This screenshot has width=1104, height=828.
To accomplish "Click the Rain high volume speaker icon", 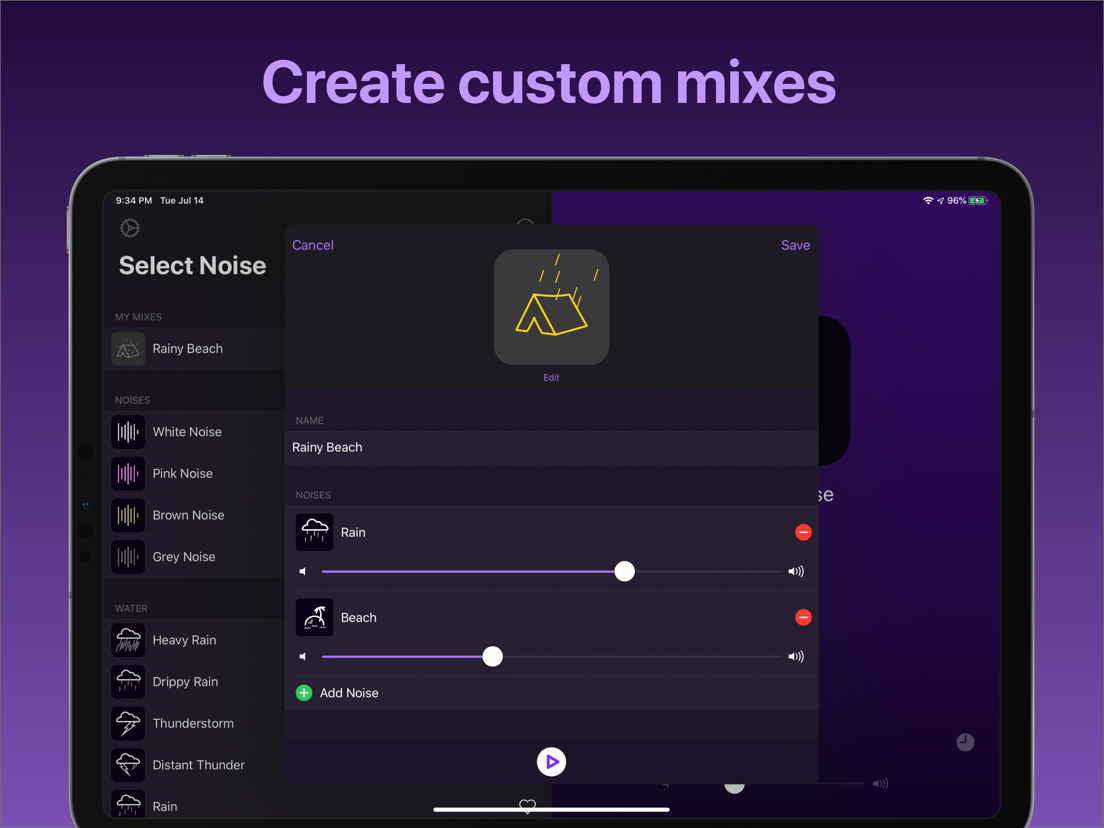I will 796,571.
